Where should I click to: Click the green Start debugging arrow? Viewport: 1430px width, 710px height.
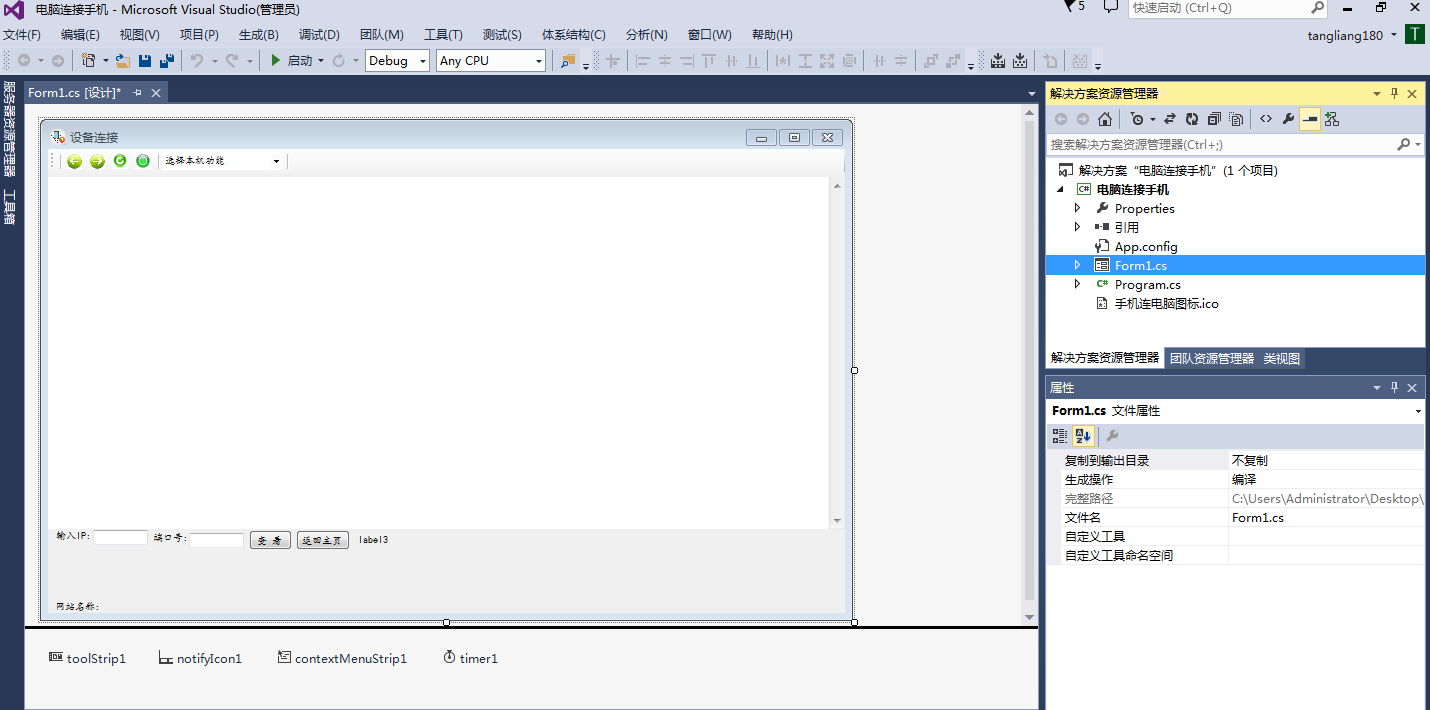click(276, 61)
